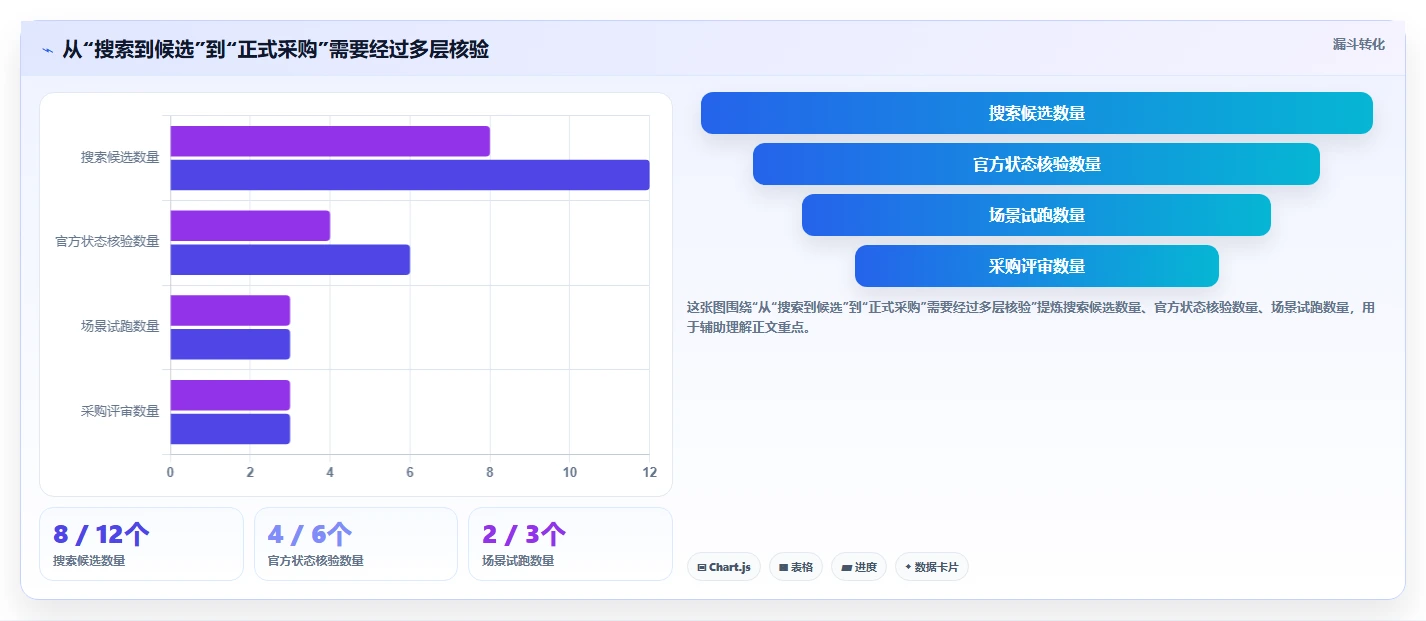Select the 搜索候选数量 funnel stage

(x=1037, y=113)
